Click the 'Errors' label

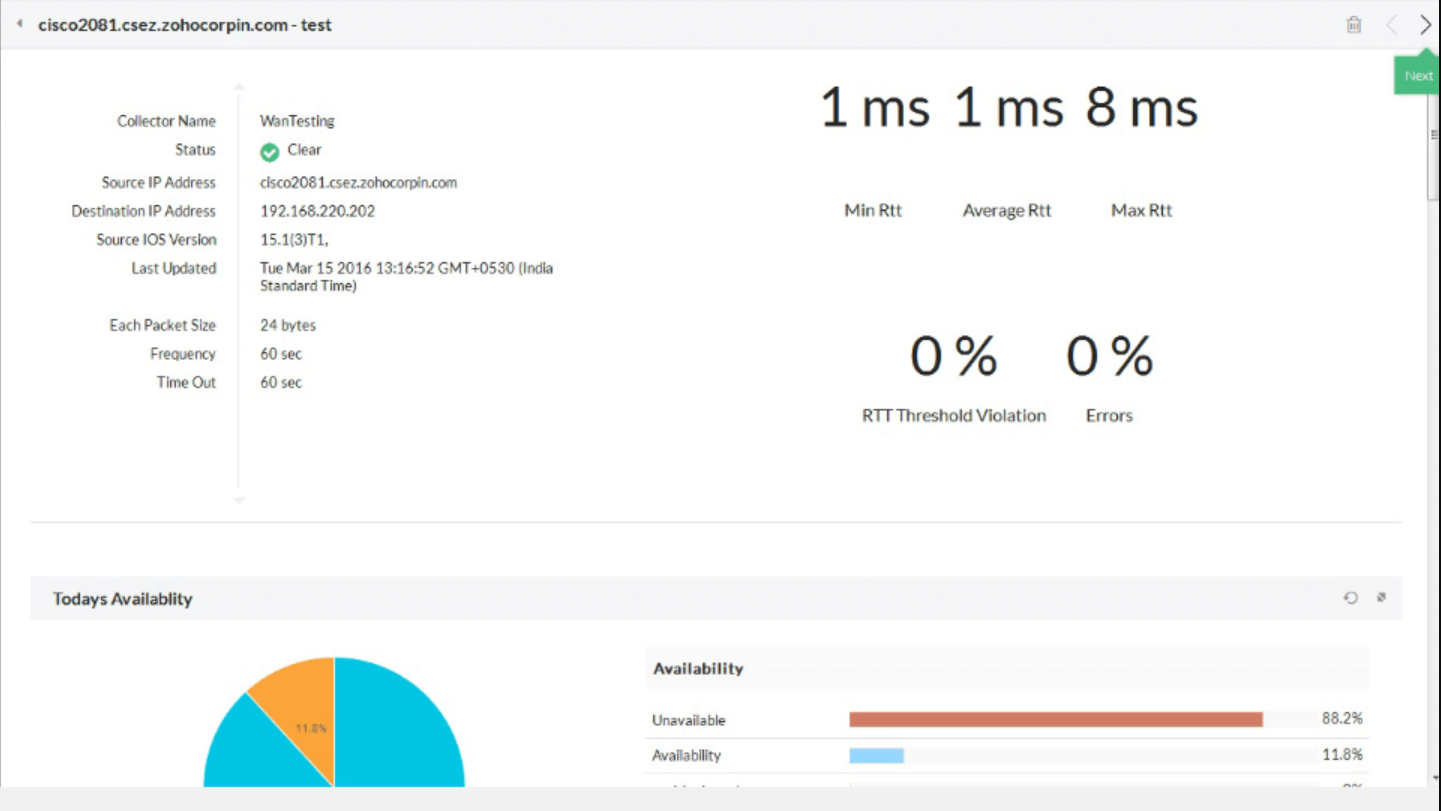1109,415
